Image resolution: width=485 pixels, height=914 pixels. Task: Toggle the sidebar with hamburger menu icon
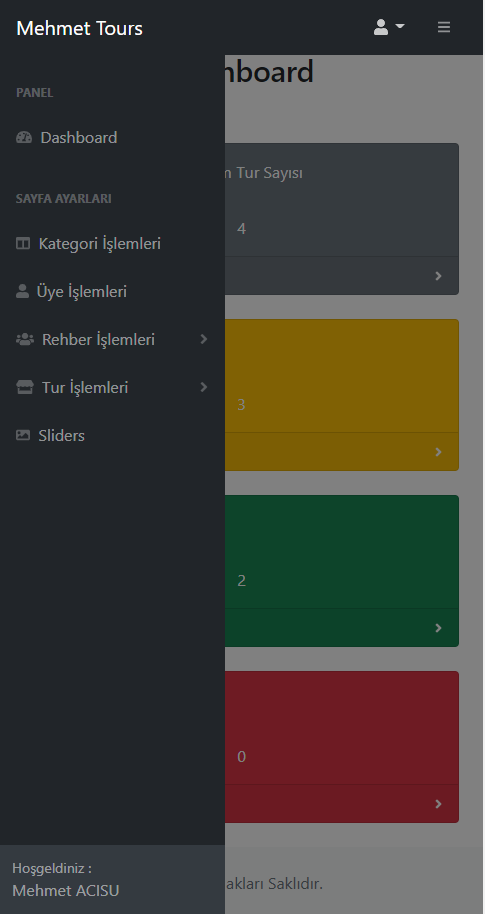444,27
